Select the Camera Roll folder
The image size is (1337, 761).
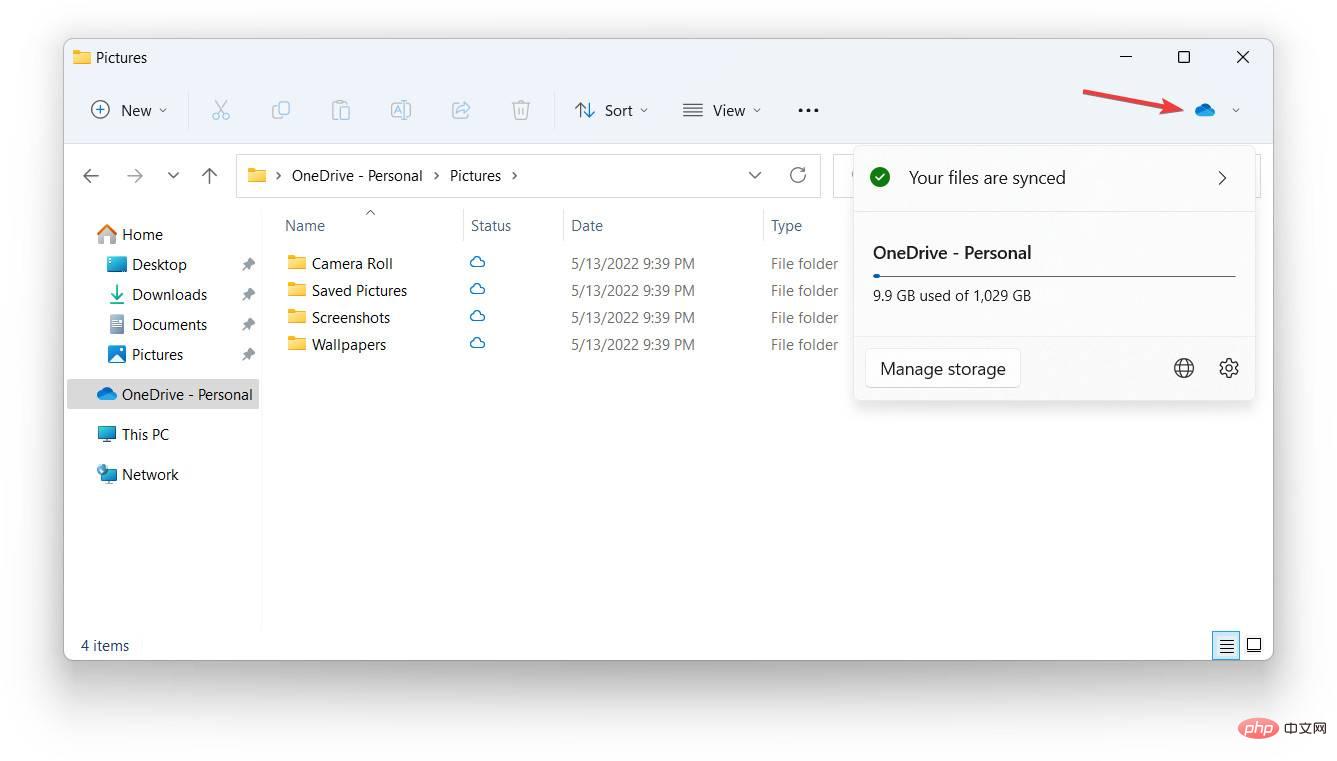pos(339,263)
